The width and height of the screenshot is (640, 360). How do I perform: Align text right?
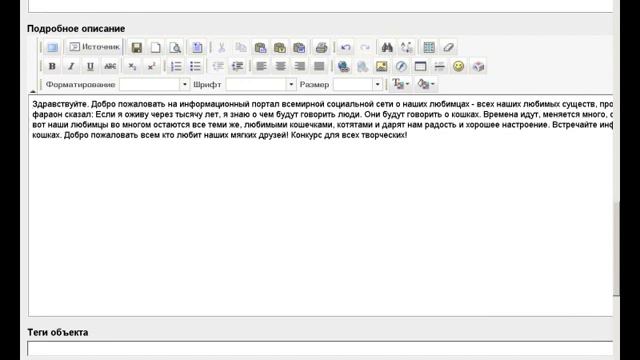(x=300, y=66)
